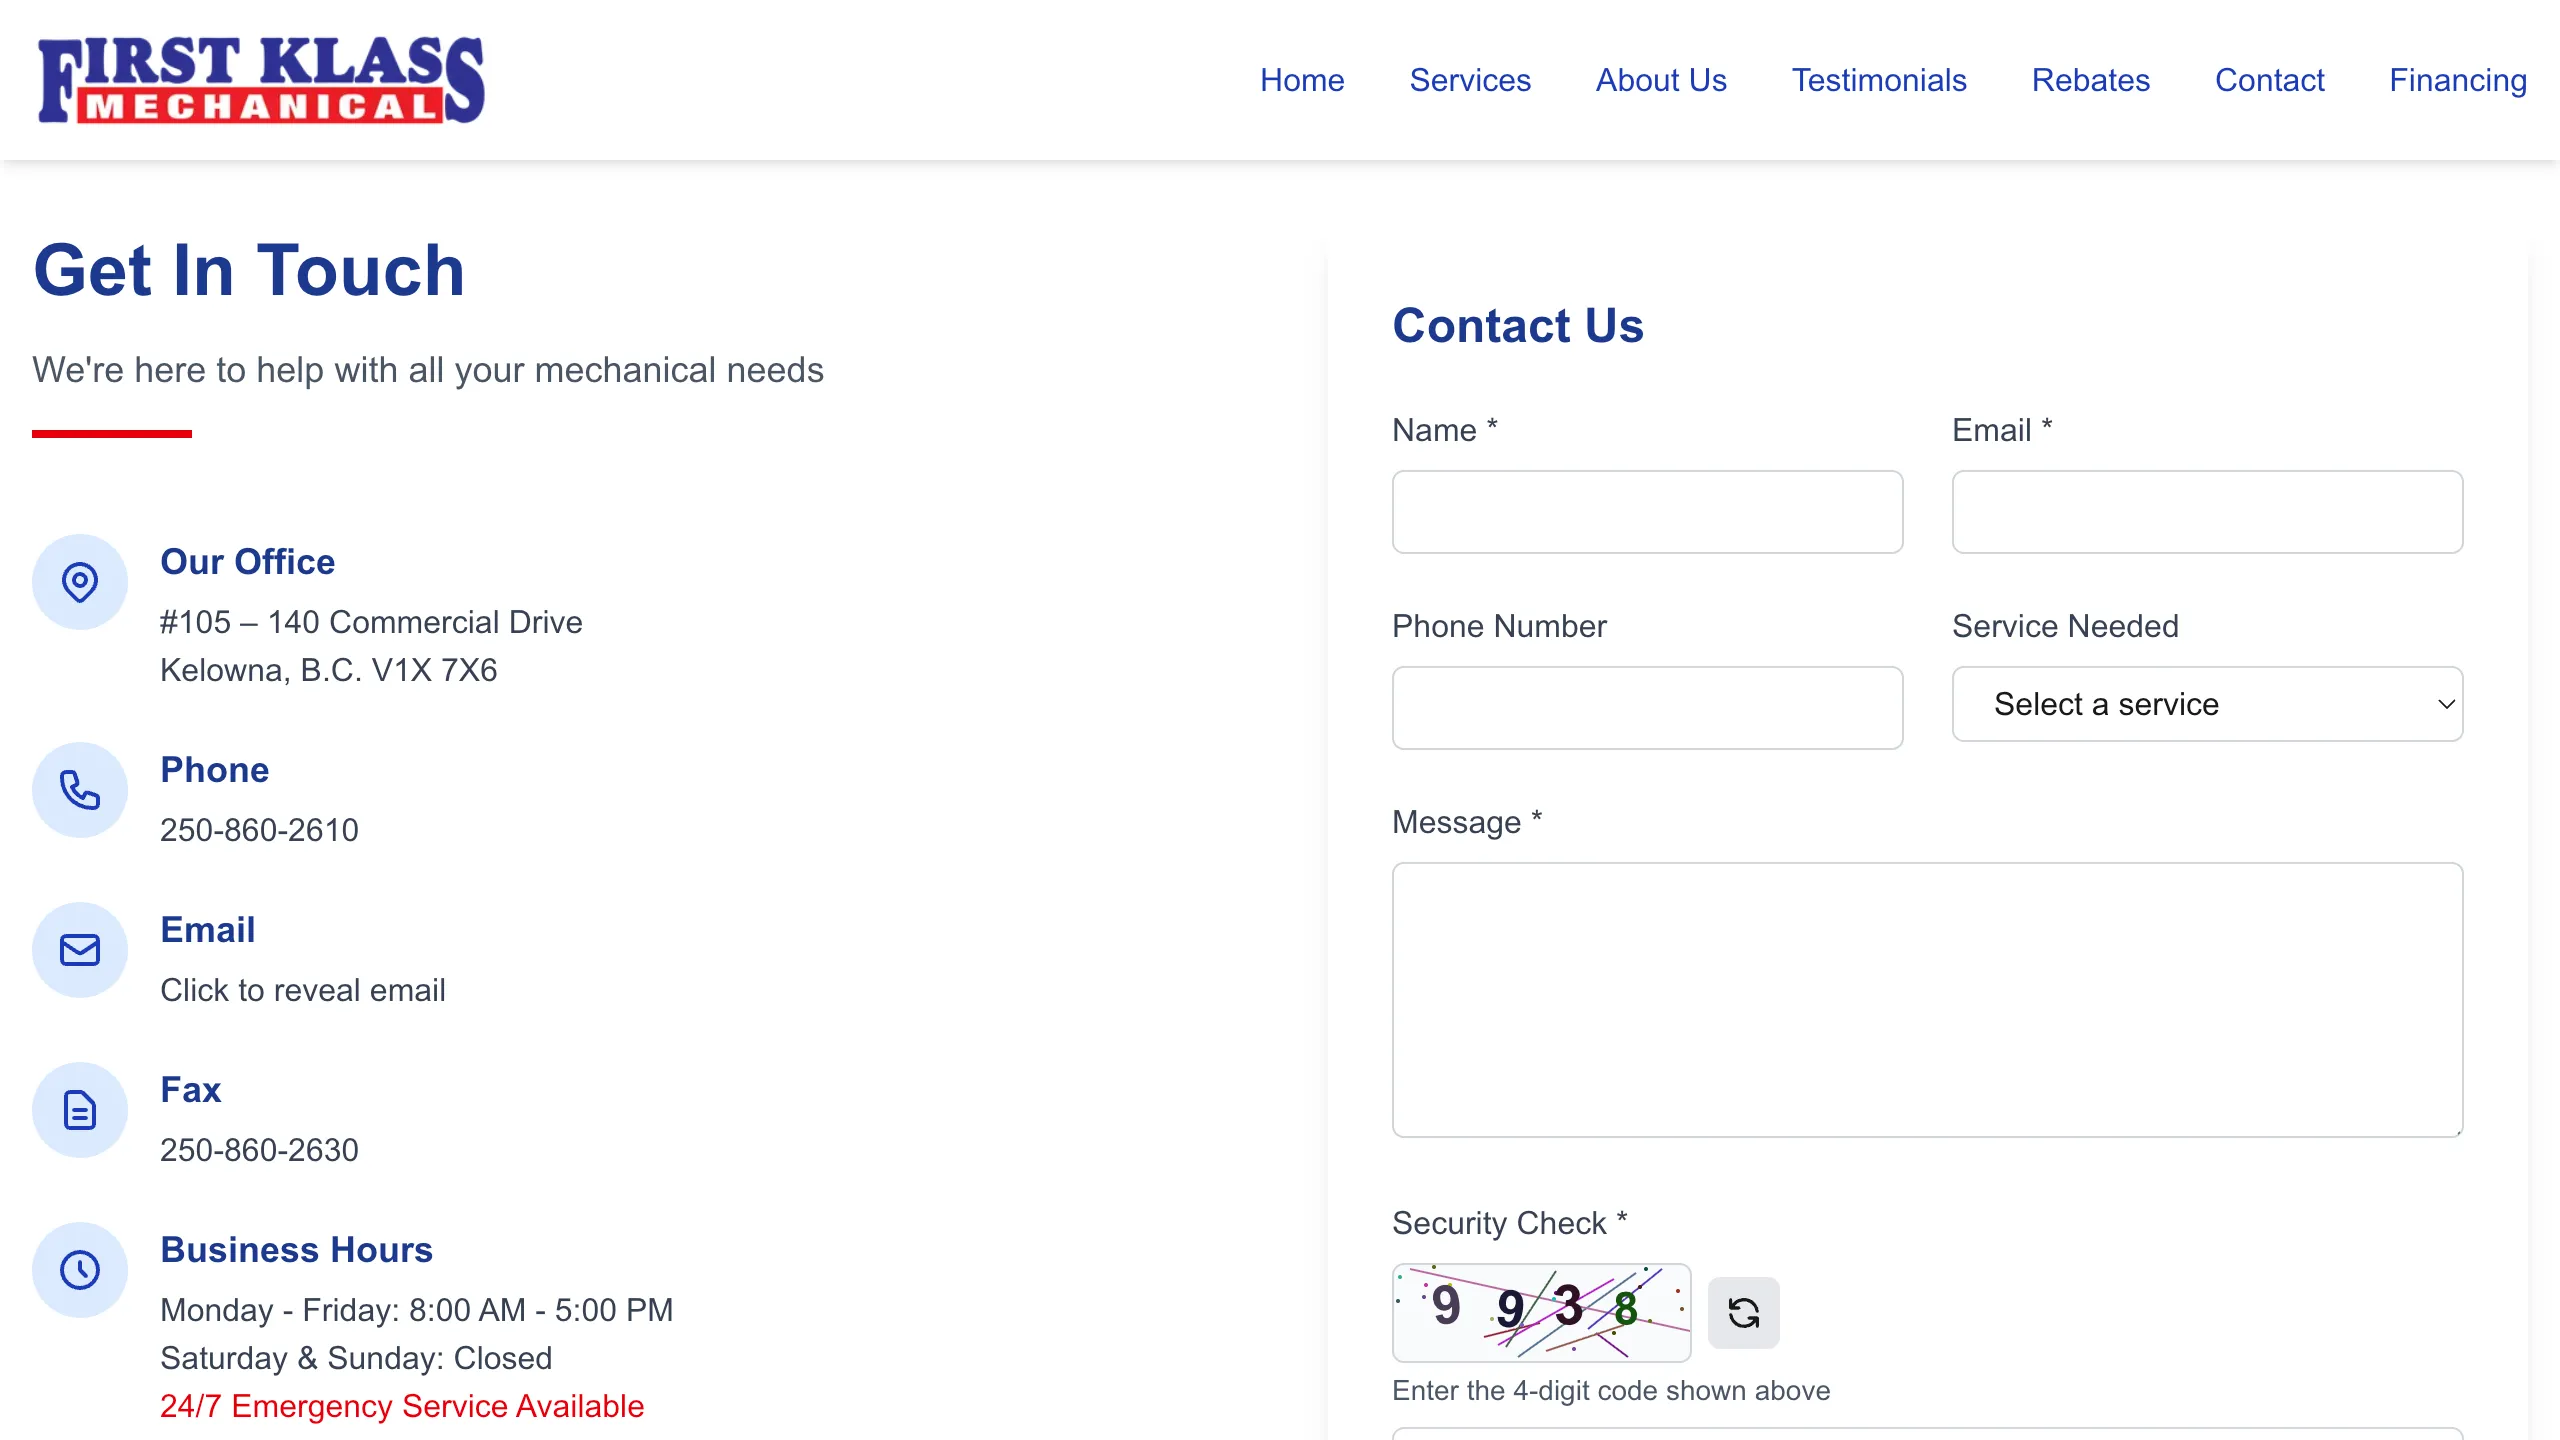Open the Services menu item

[x=1470, y=80]
